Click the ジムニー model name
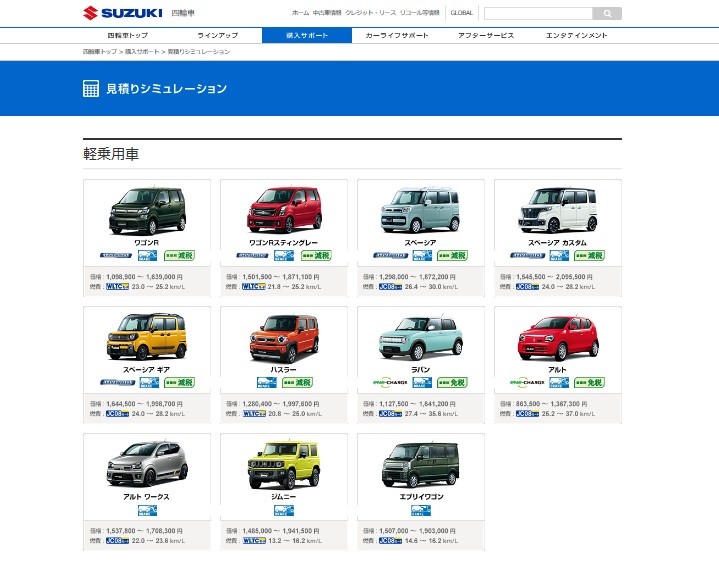Viewport: 719px width, 573px height. pos(283,497)
